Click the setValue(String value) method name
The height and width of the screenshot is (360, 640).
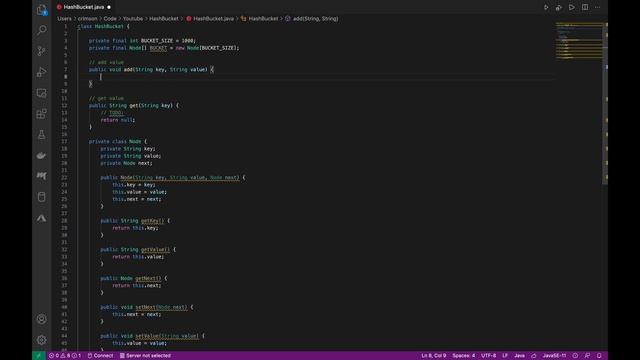point(167,336)
